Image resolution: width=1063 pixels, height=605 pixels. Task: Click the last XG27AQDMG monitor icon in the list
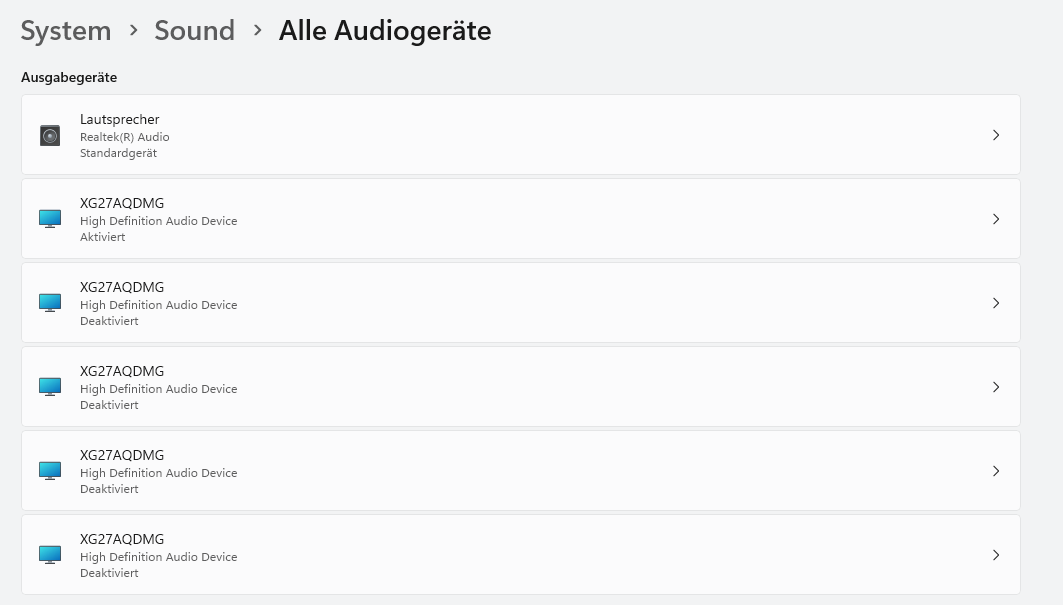[x=50, y=555]
